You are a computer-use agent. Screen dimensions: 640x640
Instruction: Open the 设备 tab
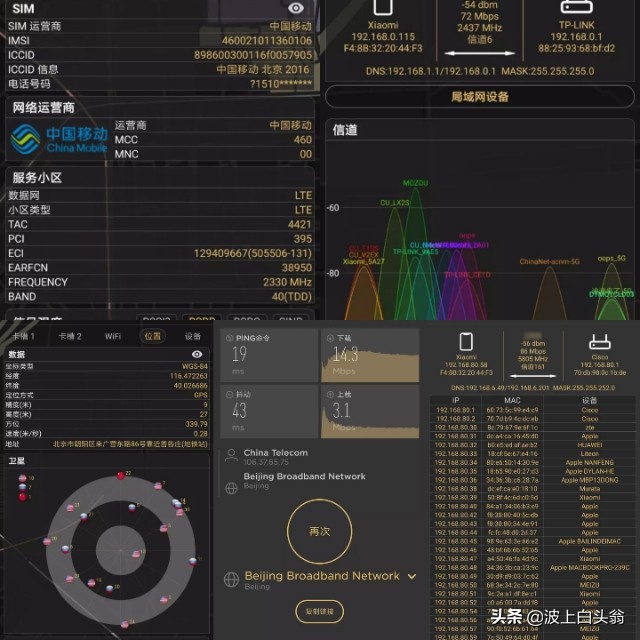click(x=193, y=336)
